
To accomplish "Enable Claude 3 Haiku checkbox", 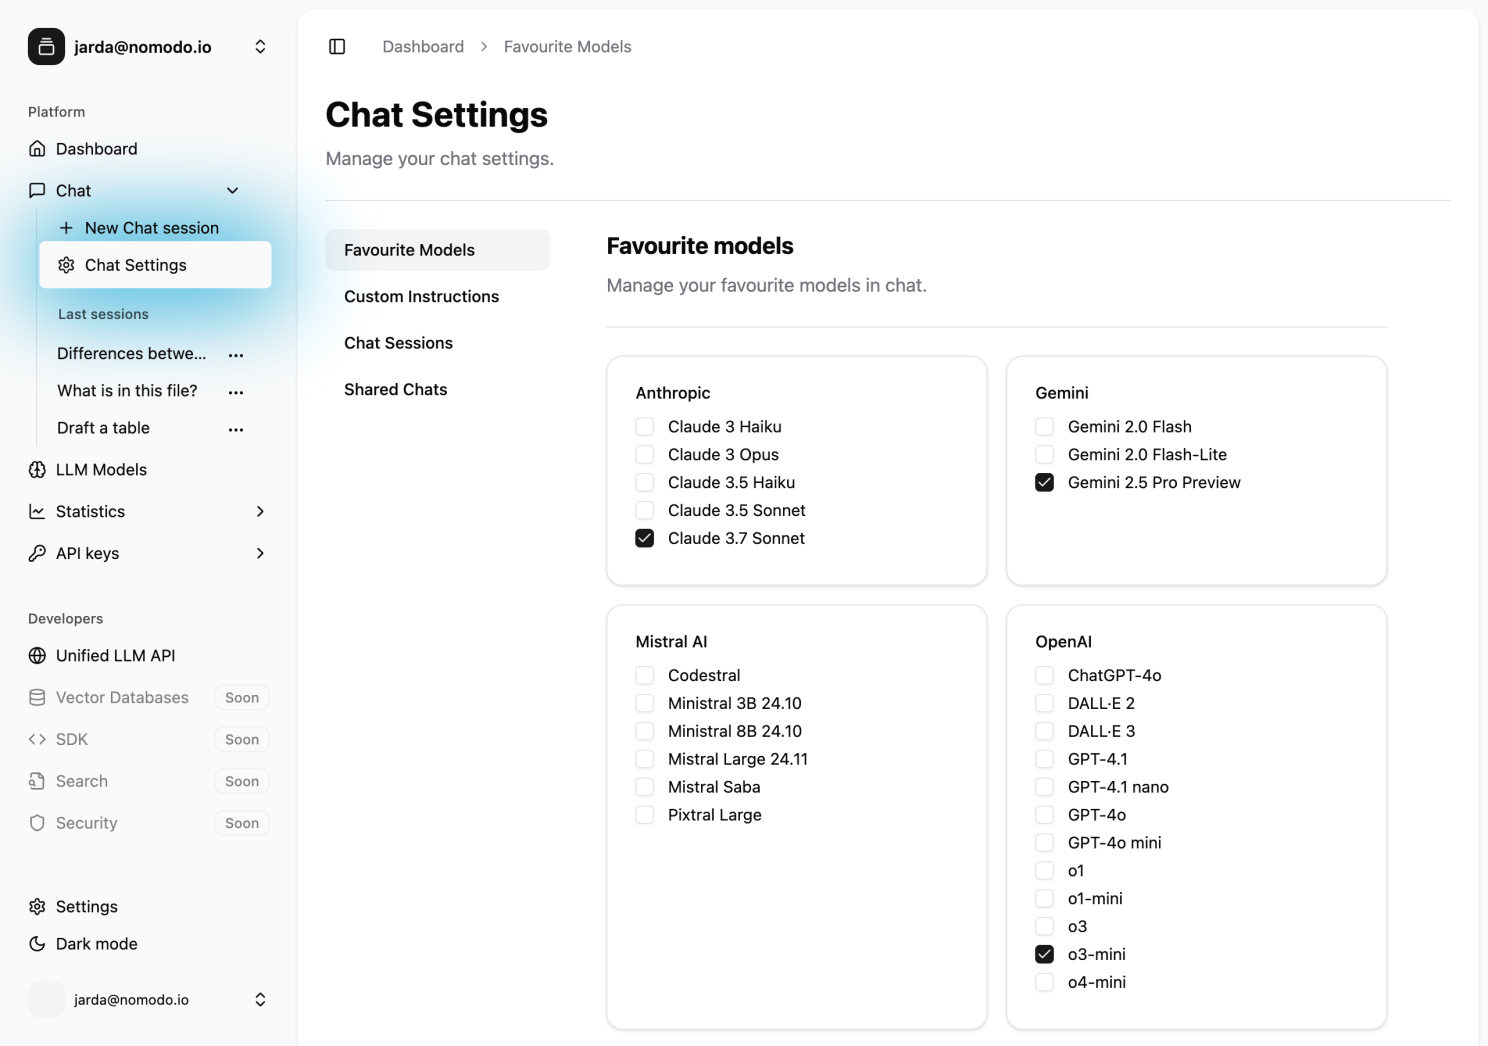I will point(645,427).
